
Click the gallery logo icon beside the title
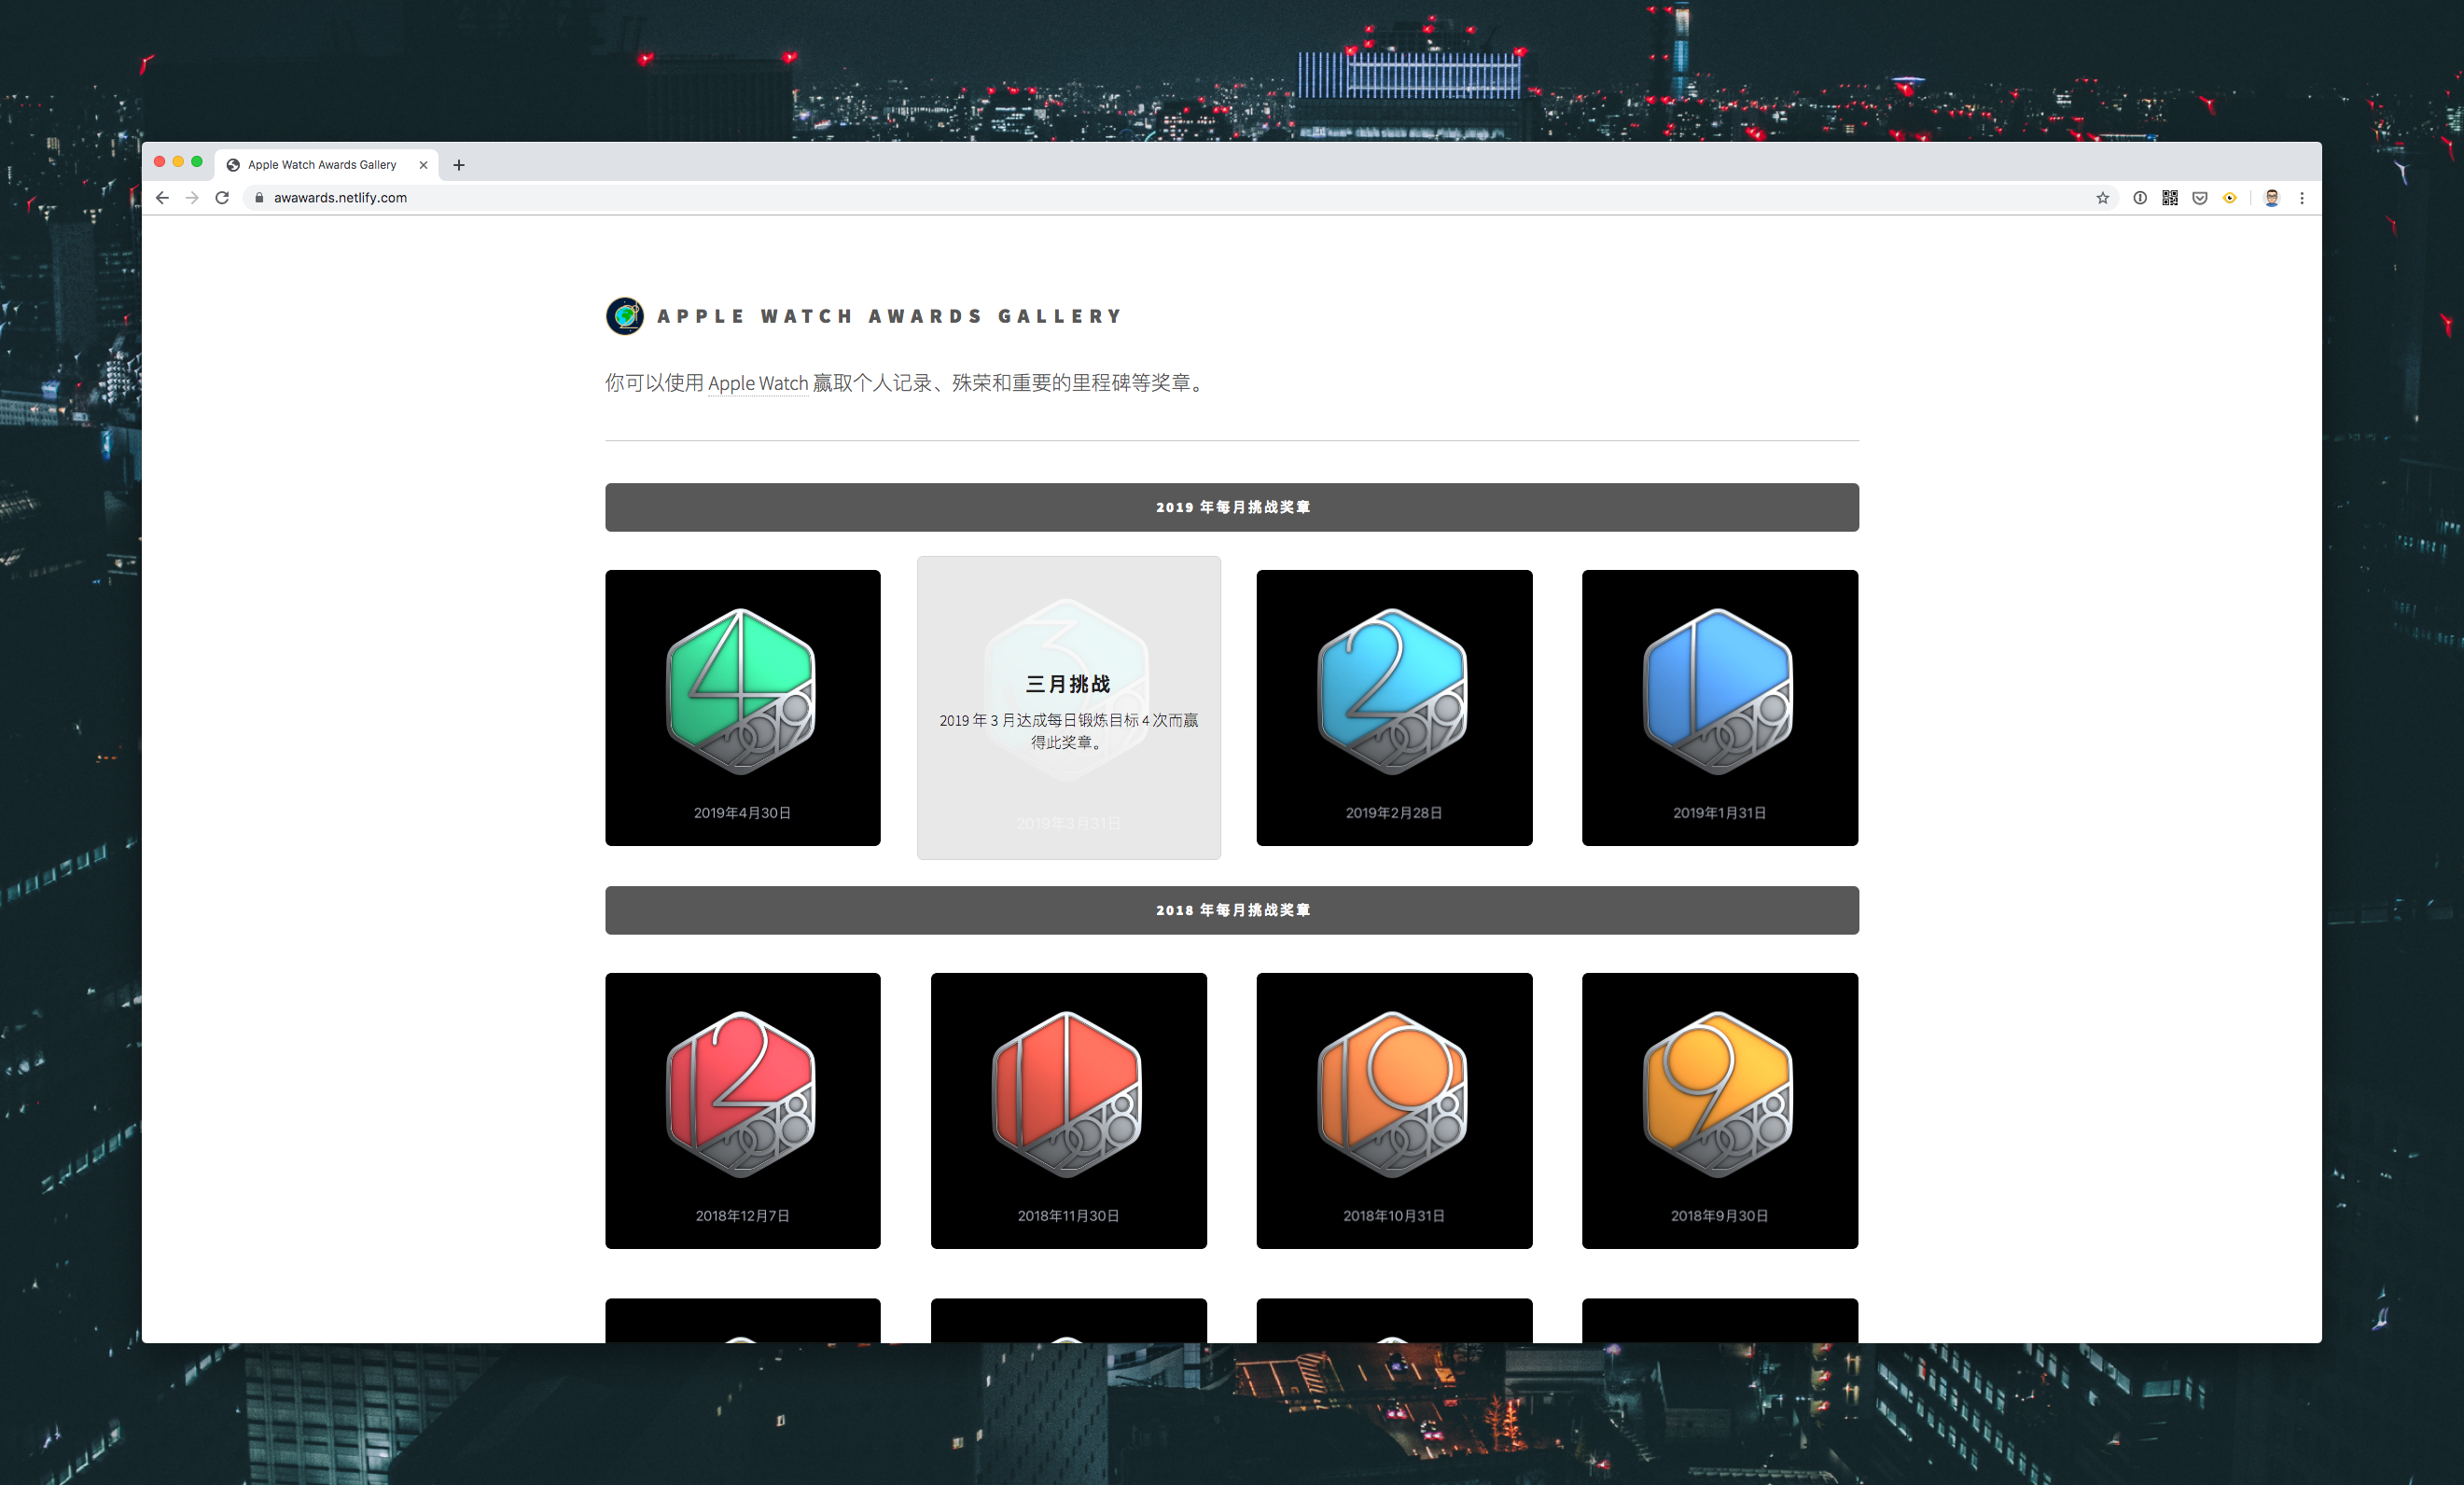click(625, 316)
